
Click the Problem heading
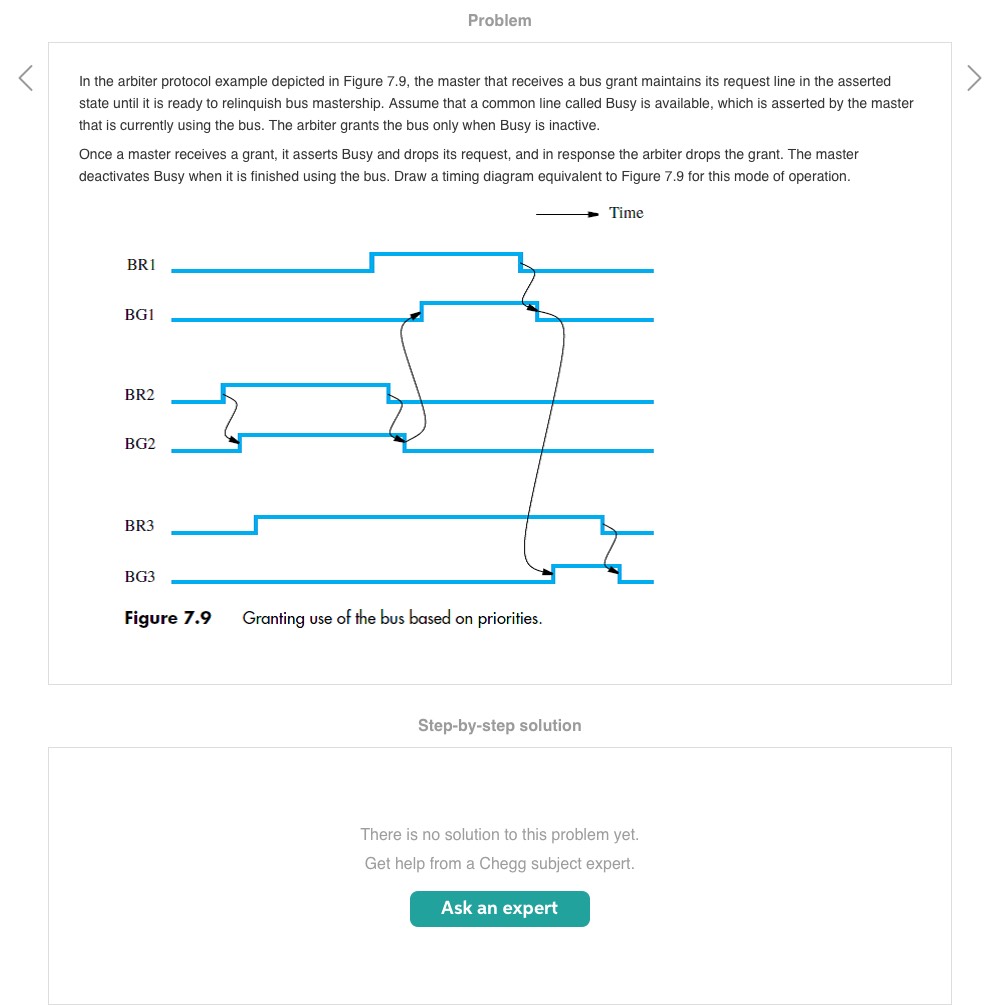500,20
